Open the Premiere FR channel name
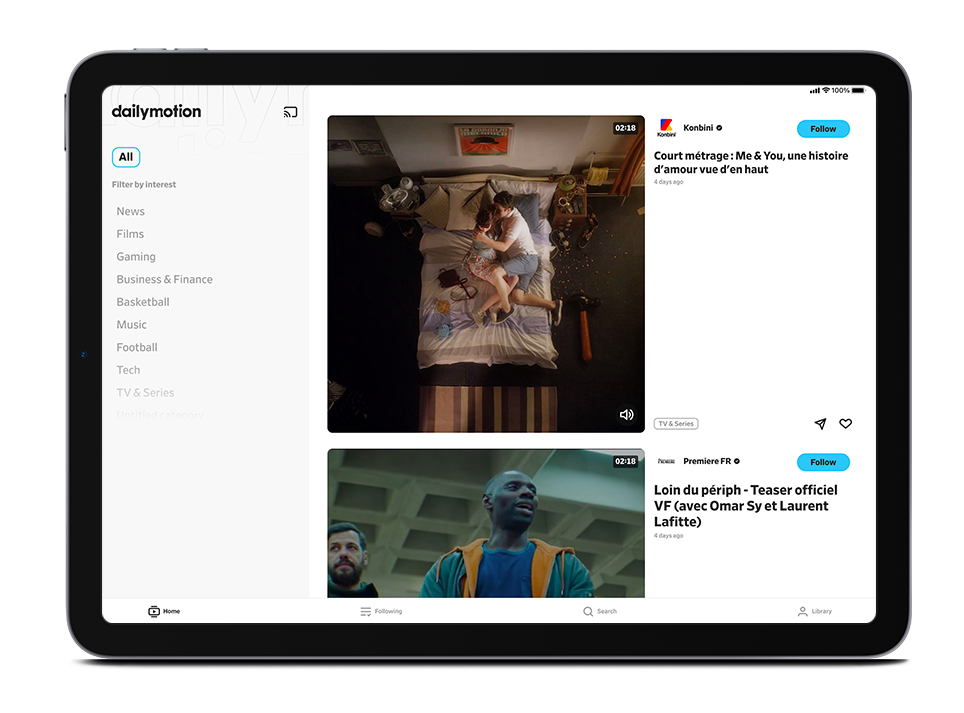This screenshot has width=964, height=713. [707, 461]
